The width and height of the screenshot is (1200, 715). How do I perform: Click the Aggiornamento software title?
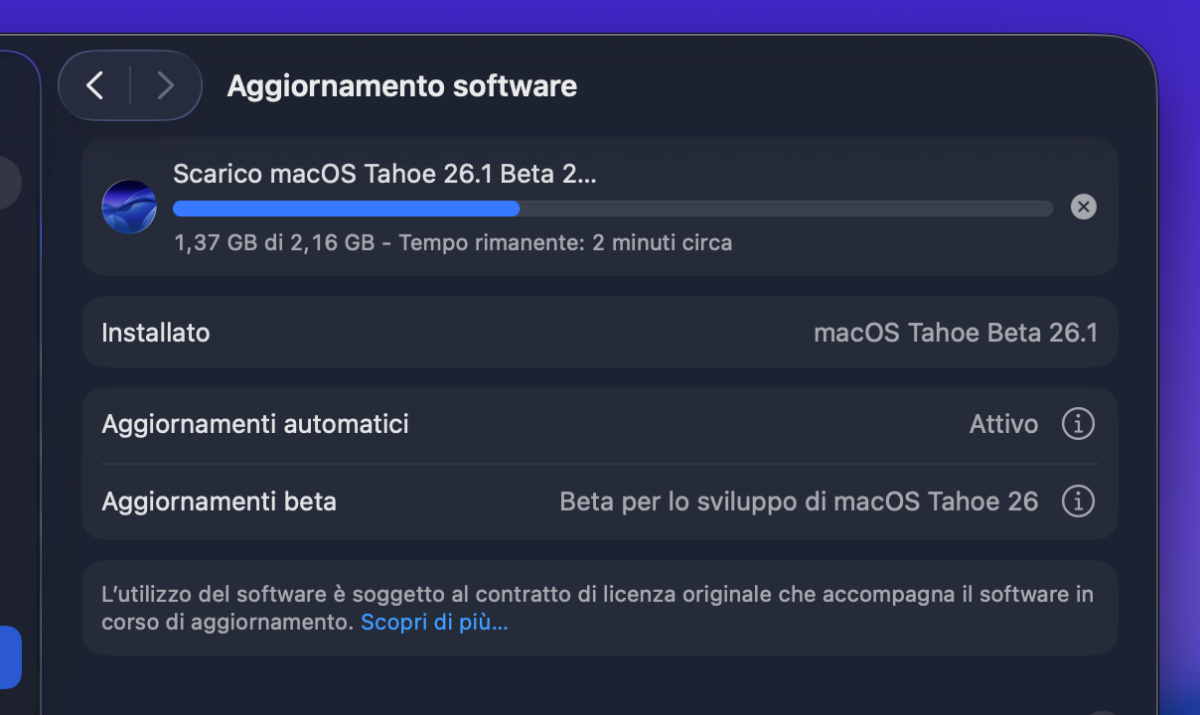click(x=402, y=86)
